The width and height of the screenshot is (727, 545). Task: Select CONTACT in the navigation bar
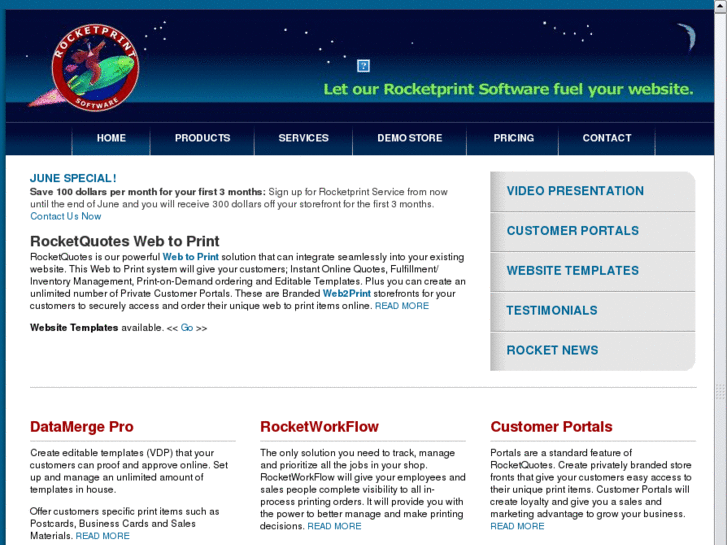[607, 138]
